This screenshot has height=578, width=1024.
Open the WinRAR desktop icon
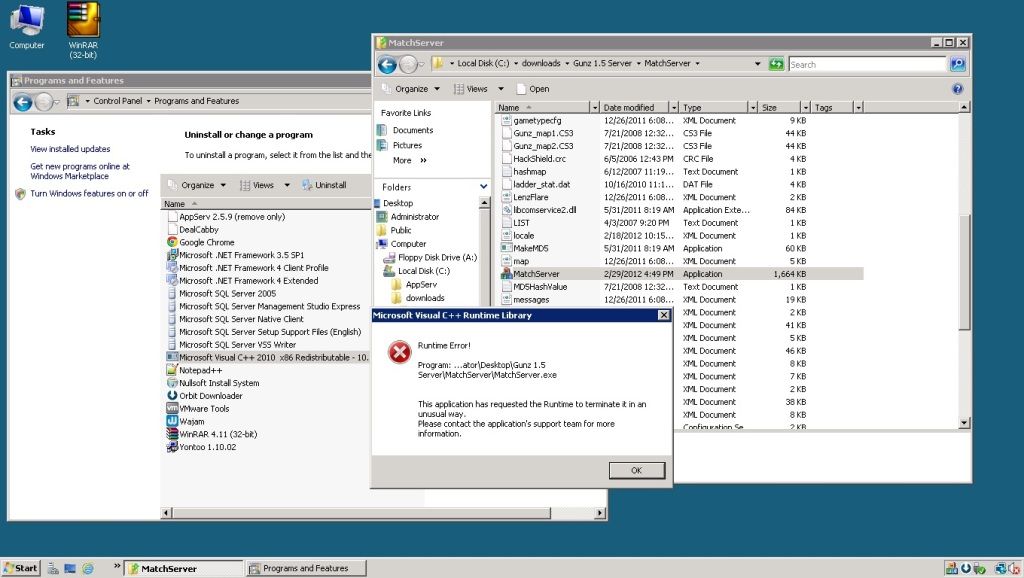pyautogui.click(x=83, y=19)
